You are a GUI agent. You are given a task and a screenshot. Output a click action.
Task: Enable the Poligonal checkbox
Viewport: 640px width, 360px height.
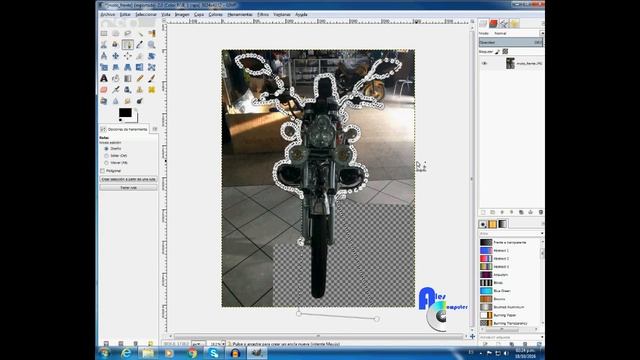[x=102, y=171]
